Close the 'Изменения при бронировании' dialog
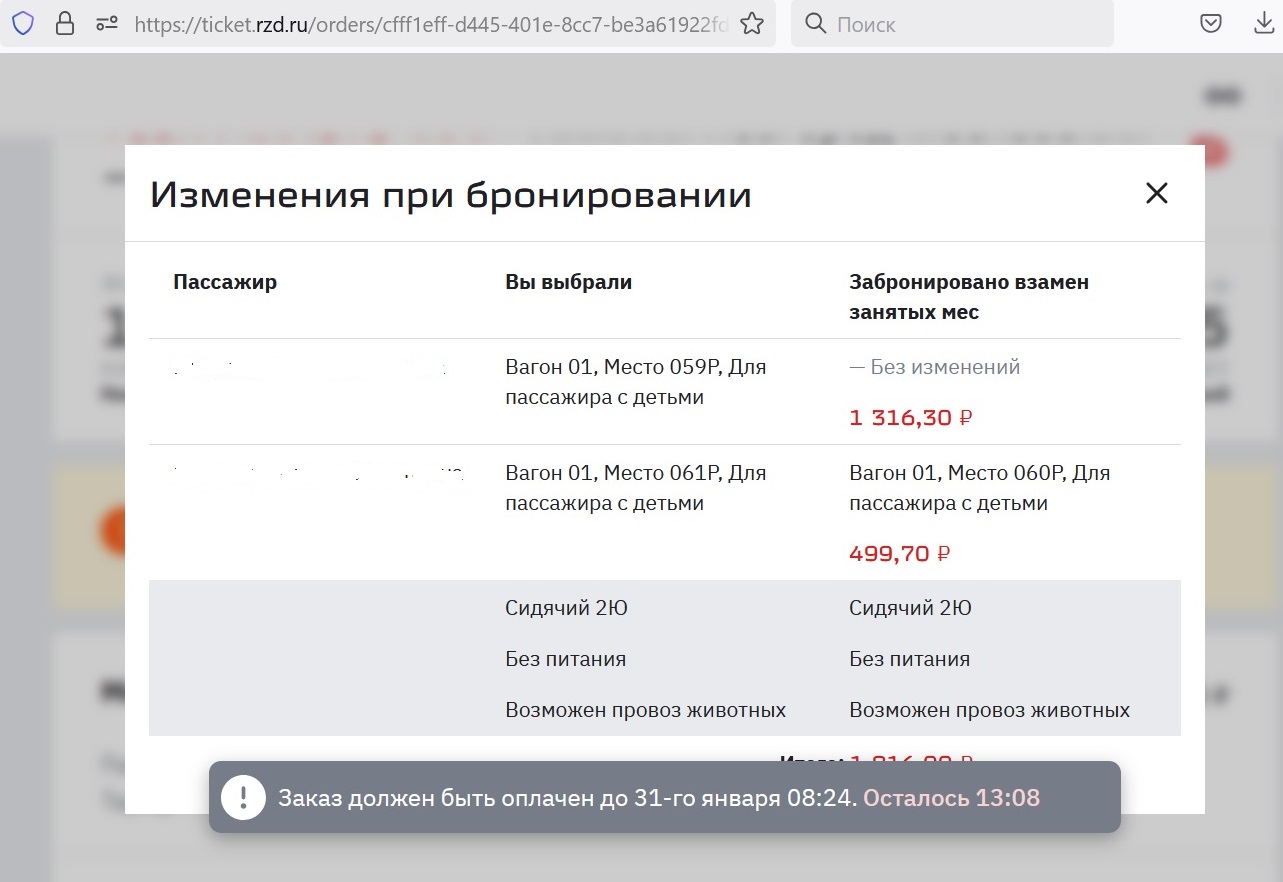Screen dimensions: 1283x882 [1156, 194]
